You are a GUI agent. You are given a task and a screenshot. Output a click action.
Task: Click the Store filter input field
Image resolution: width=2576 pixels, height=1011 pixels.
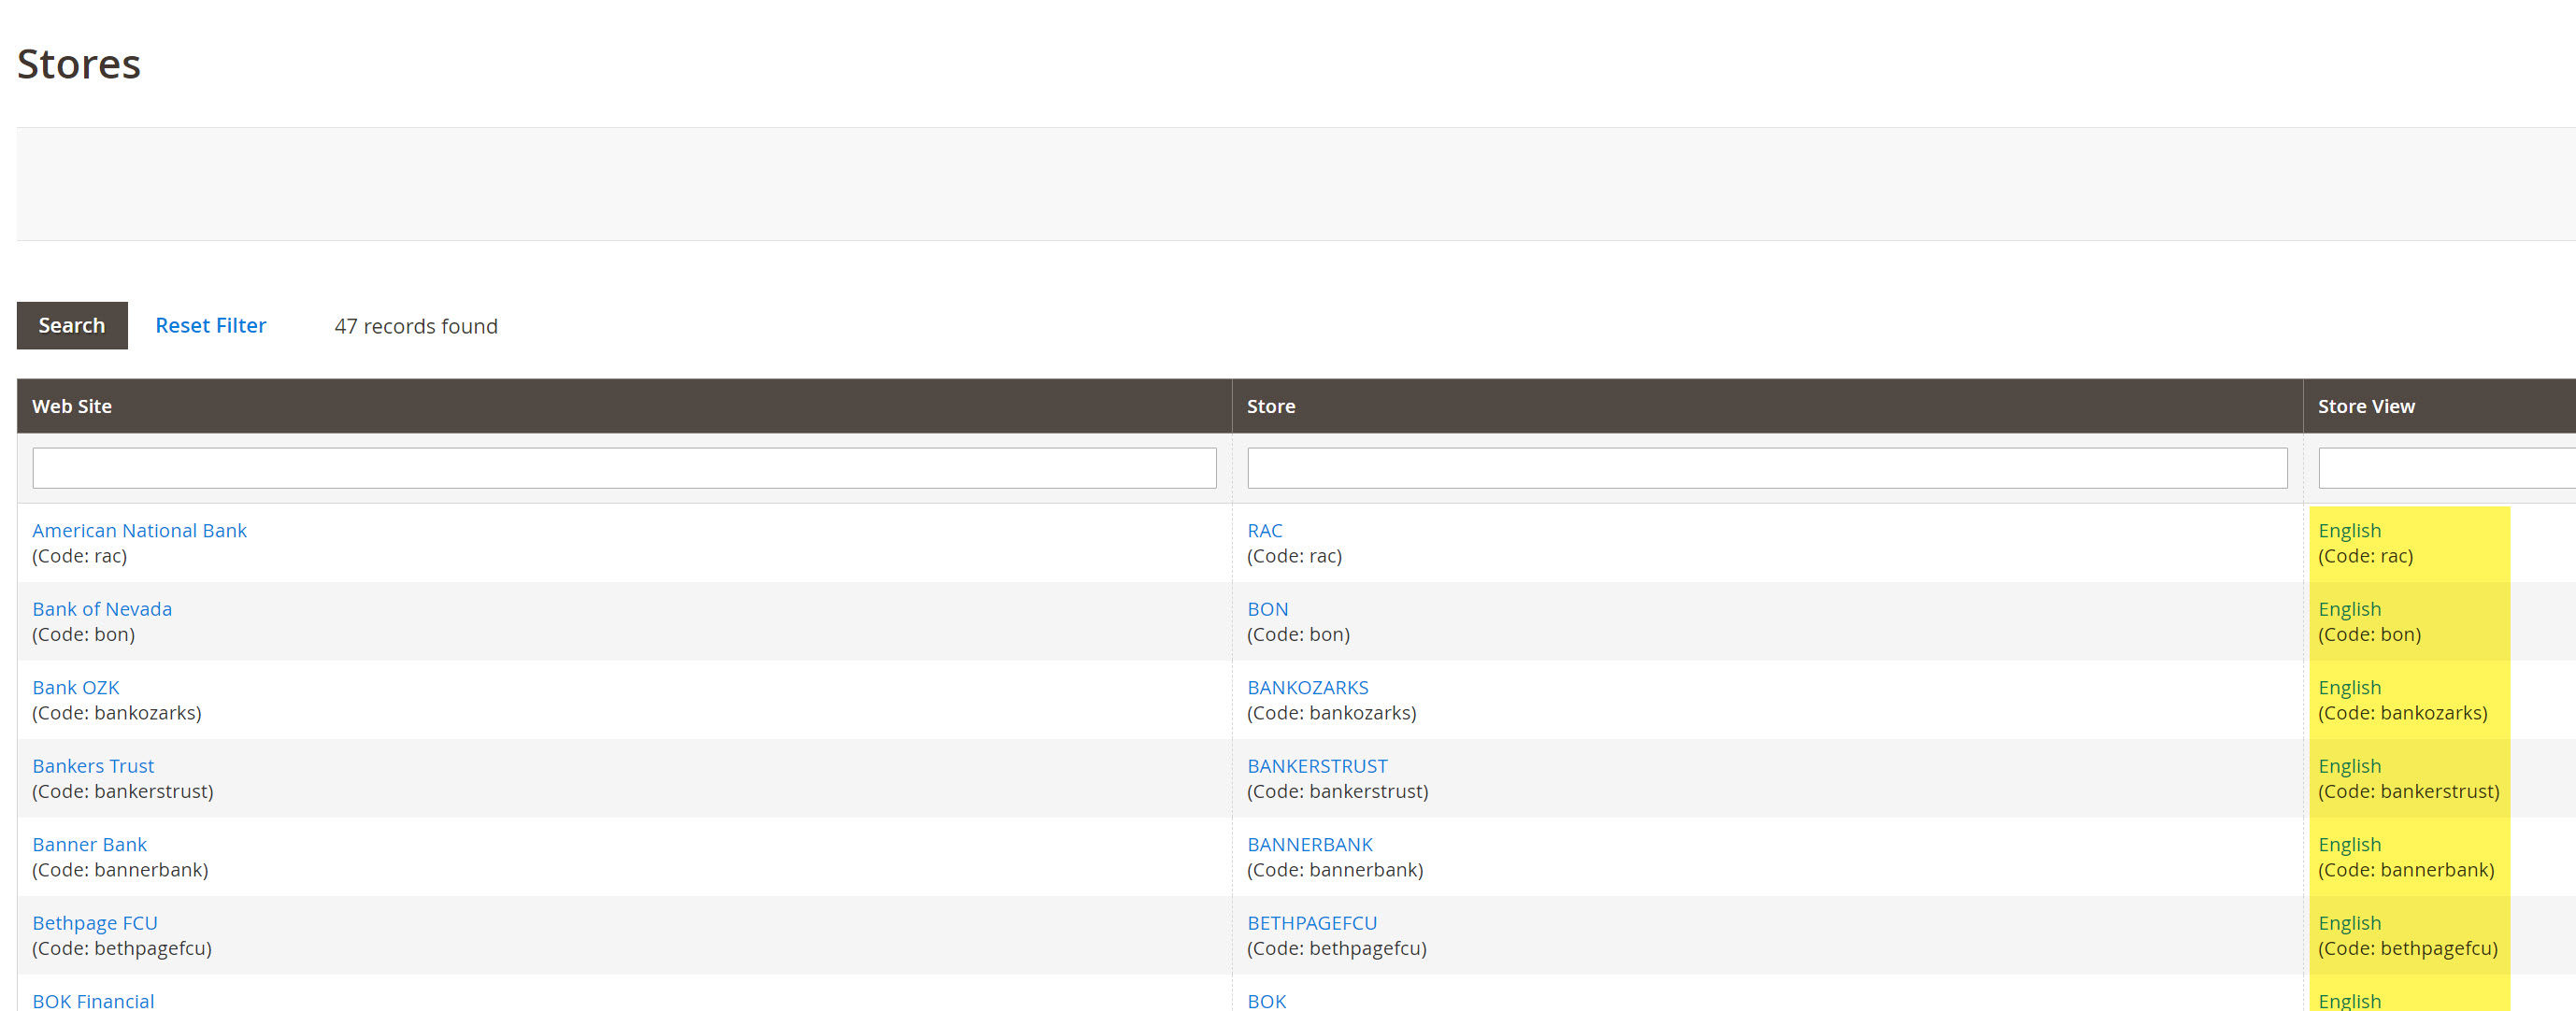(x=1767, y=467)
